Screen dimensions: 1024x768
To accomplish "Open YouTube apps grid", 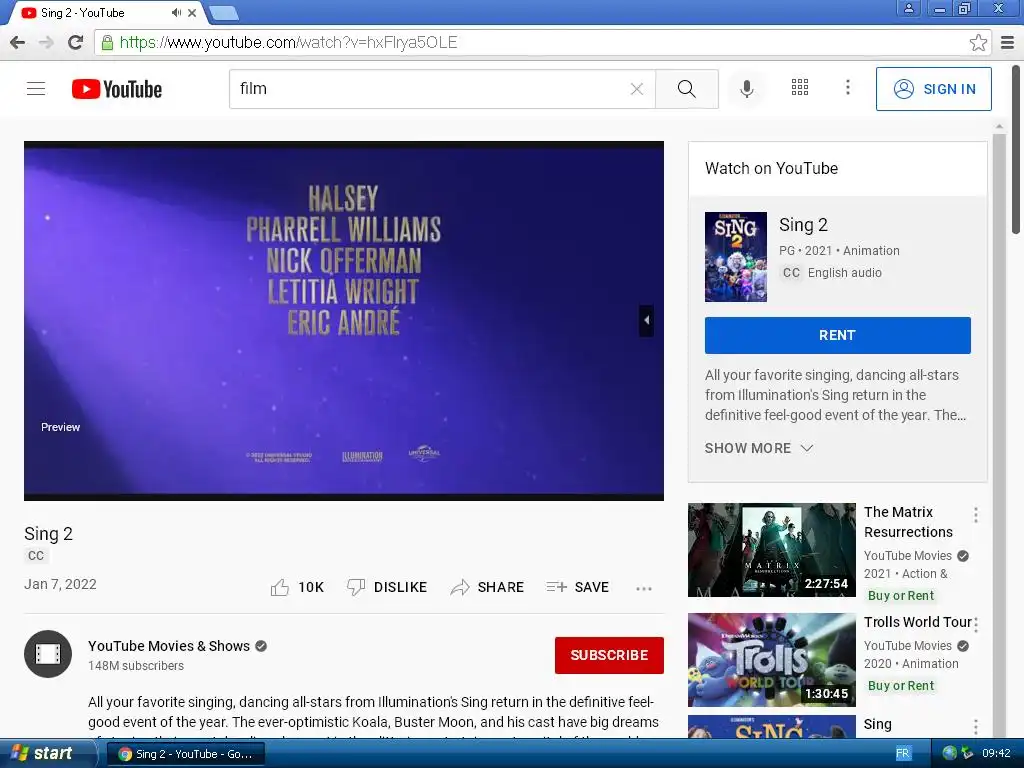I will (800, 88).
